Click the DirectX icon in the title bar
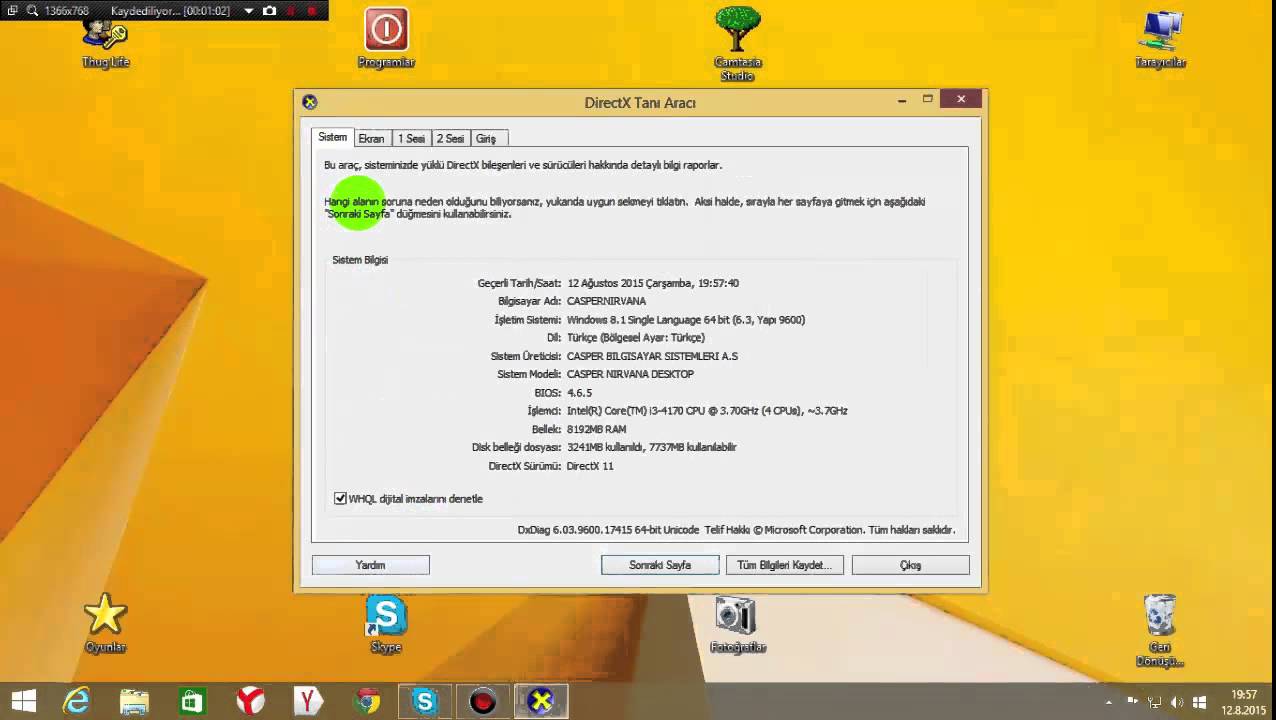Image resolution: width=1276 pixels, height=720 pixels. click(310, 102)
